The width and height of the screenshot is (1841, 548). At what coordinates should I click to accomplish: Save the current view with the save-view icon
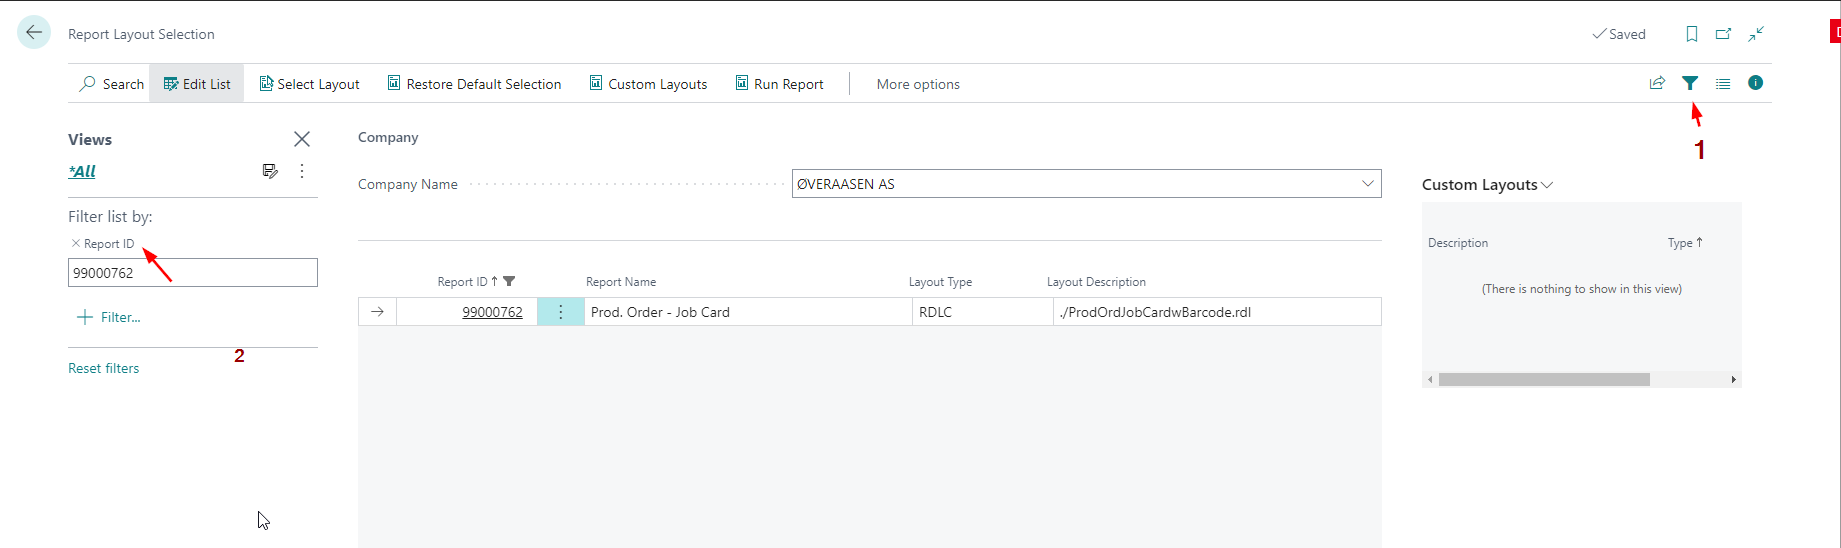(x=270, y=171)
